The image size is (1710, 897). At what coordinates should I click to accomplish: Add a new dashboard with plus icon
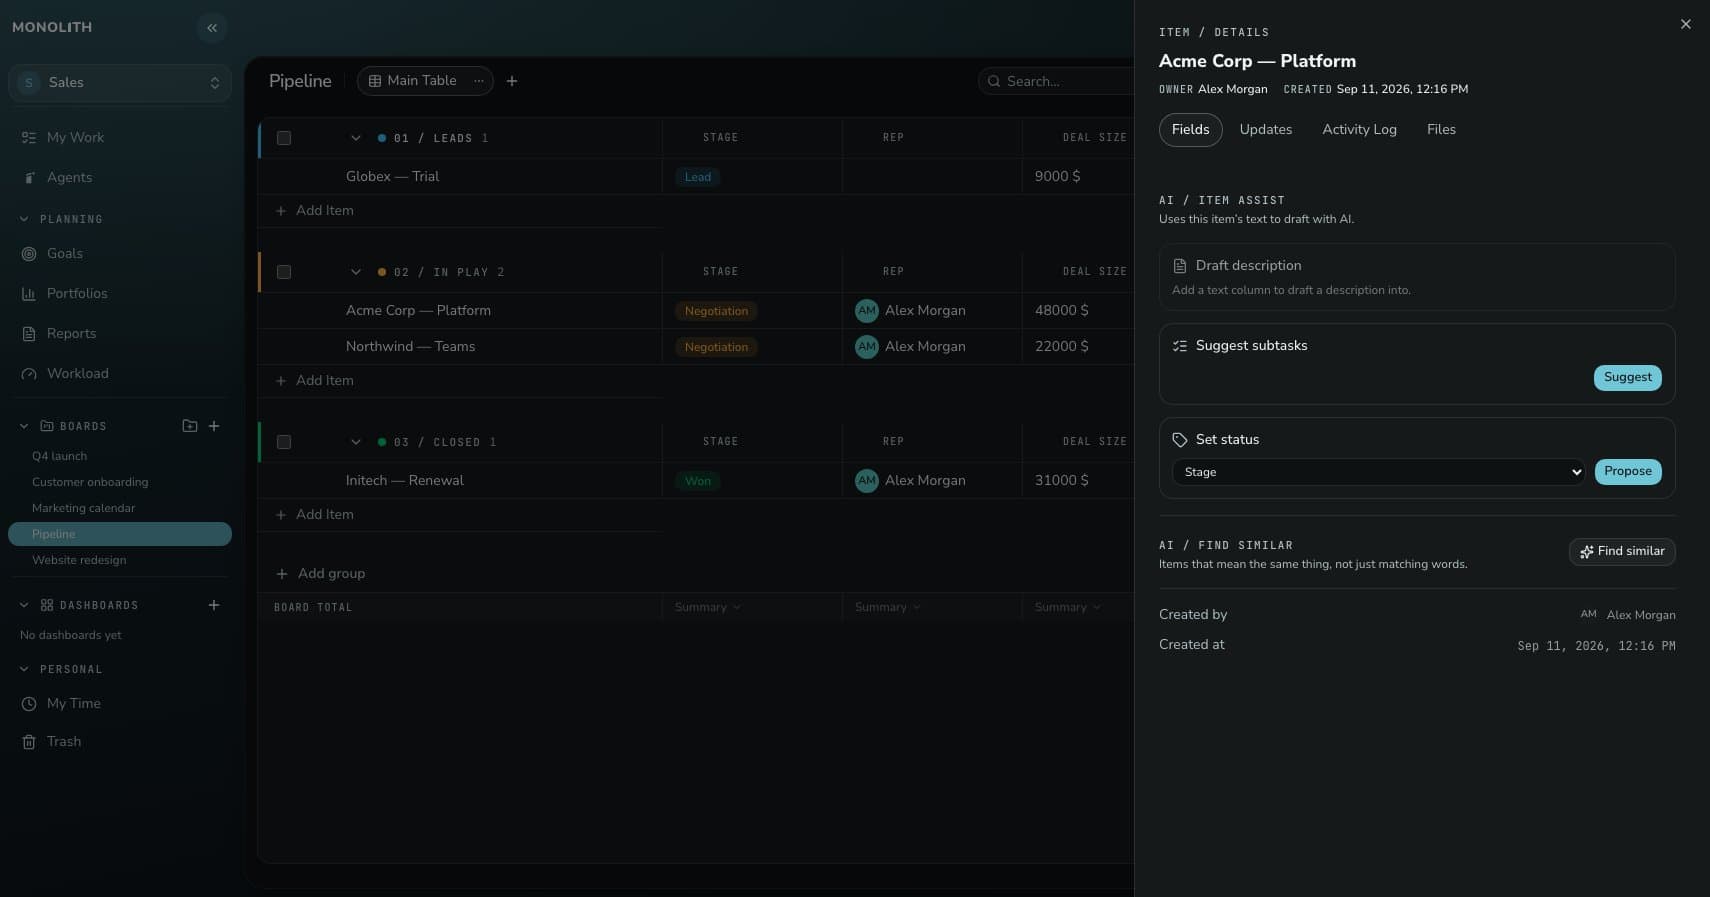point(214,605)
